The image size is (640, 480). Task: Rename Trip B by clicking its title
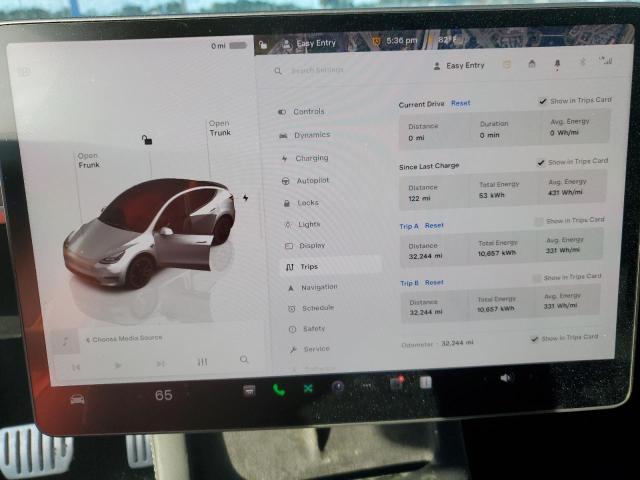[x=409, y=283]
